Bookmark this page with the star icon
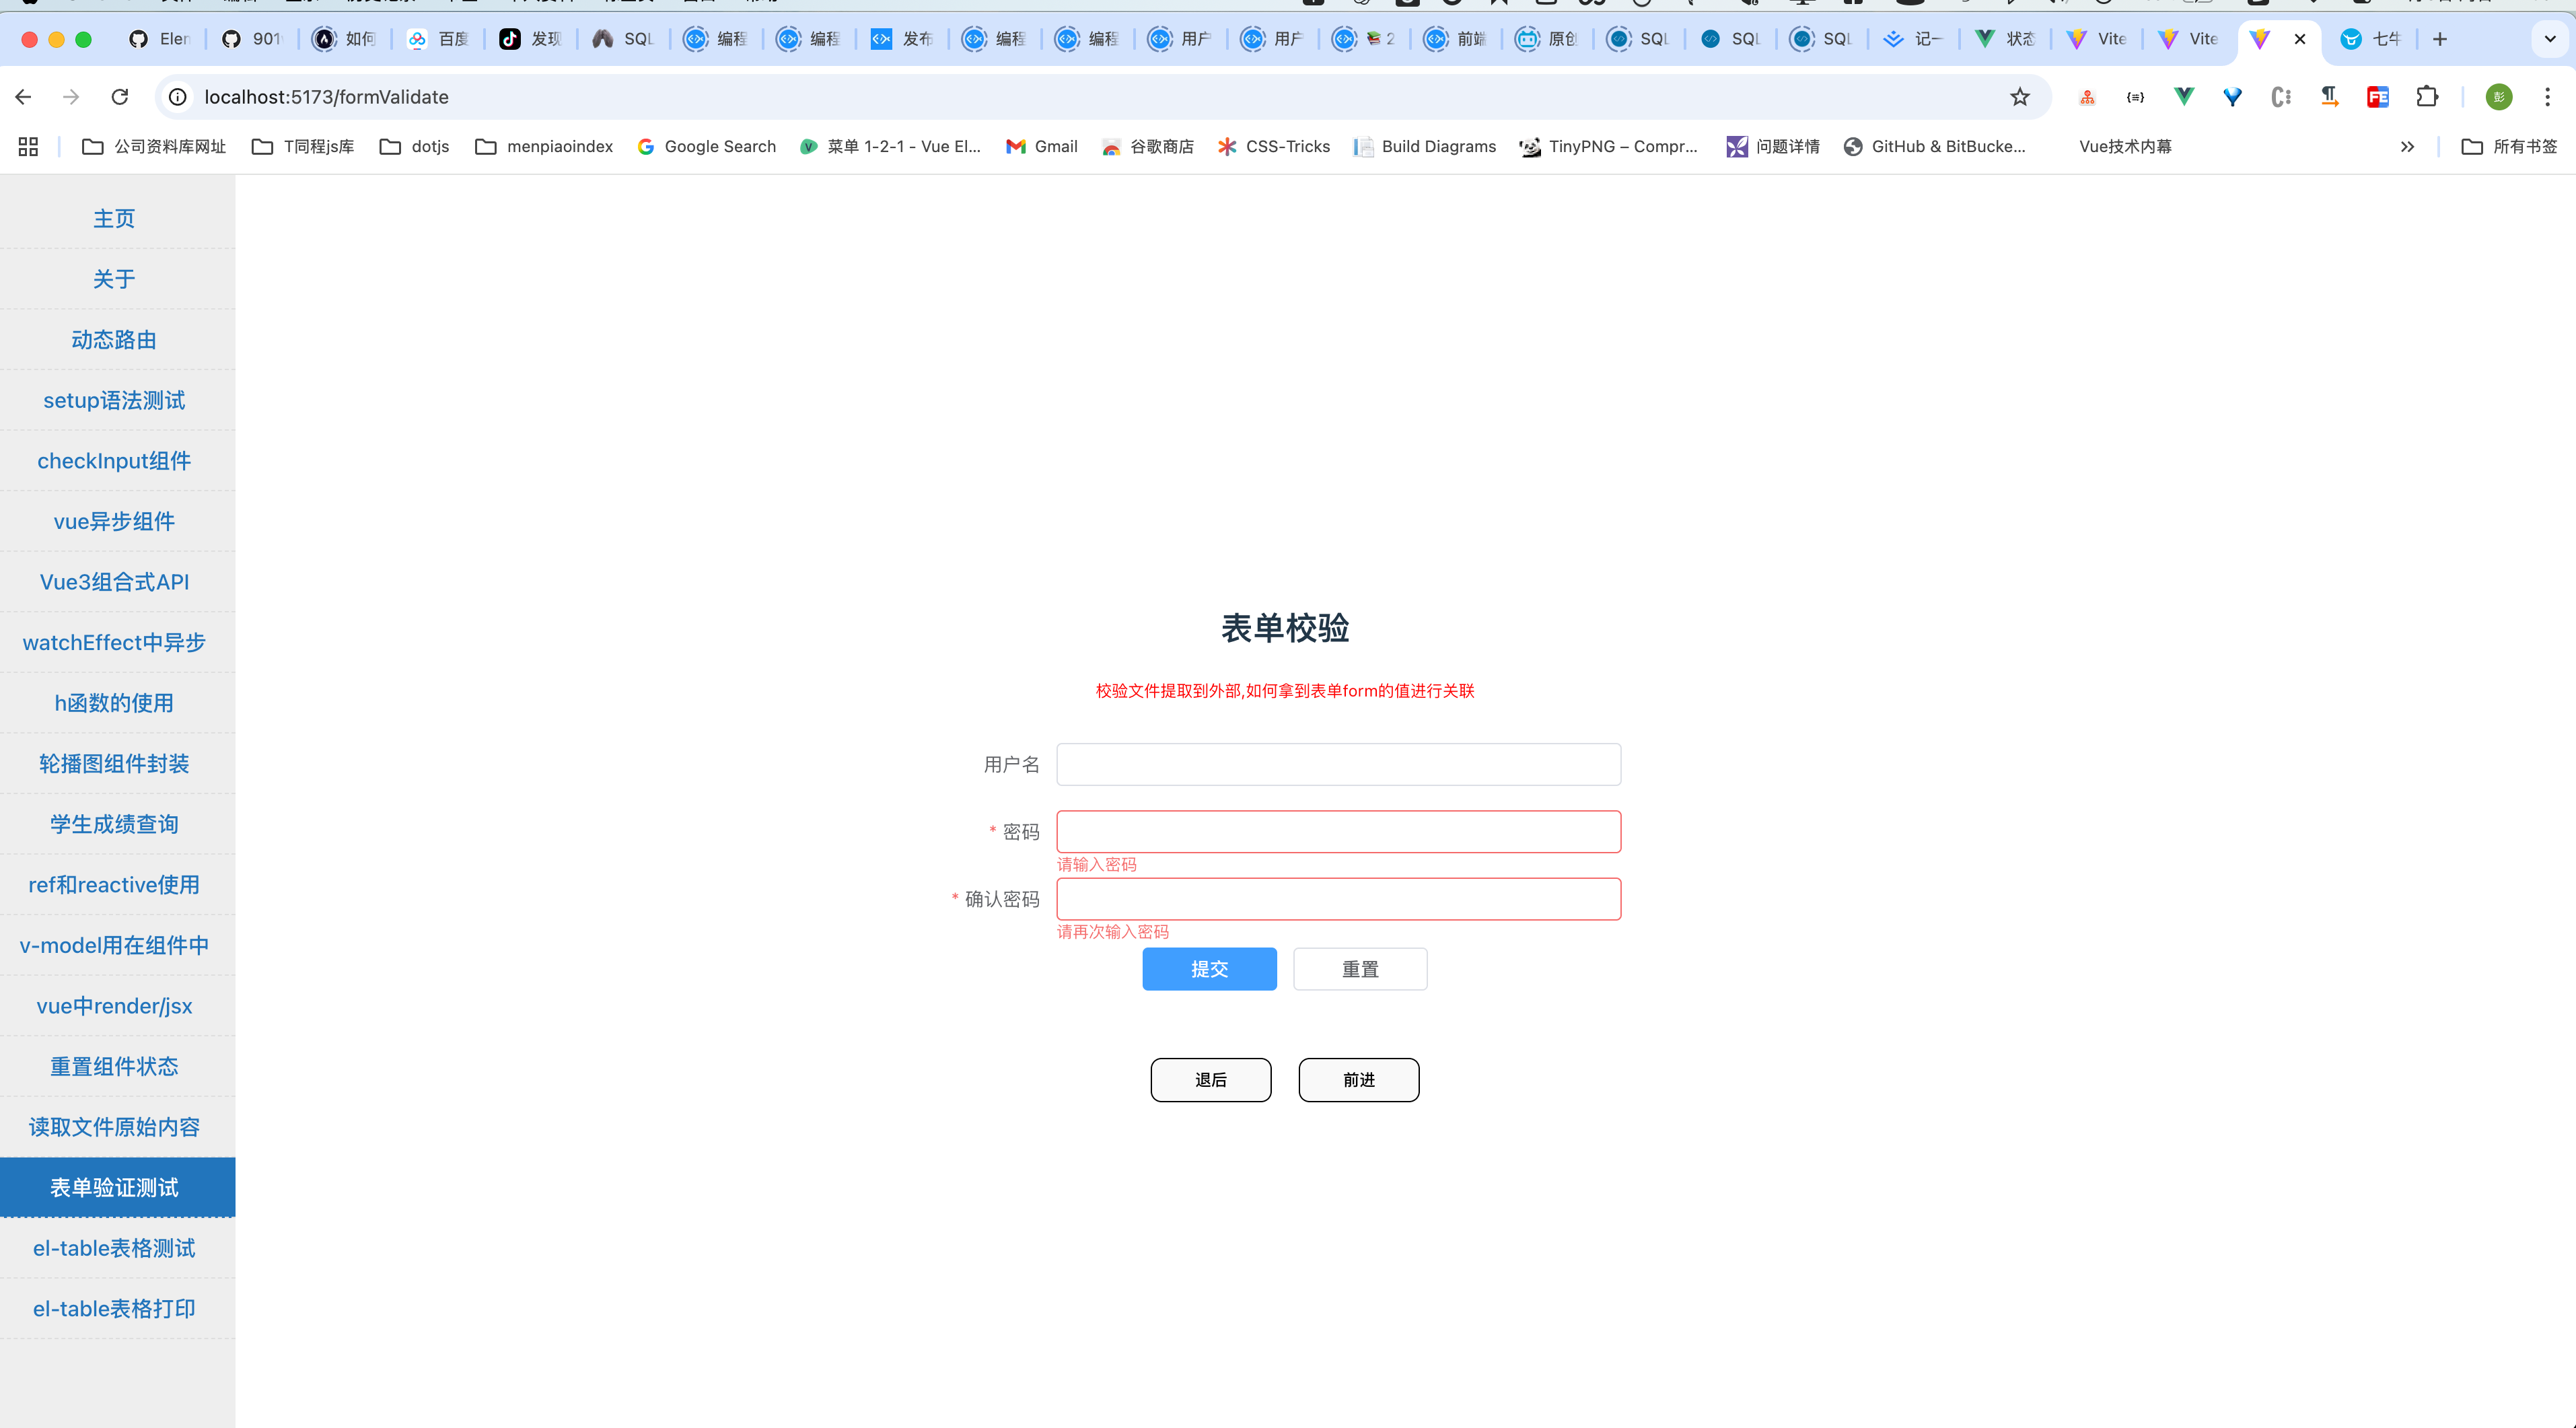The height and width of the screenshot is (1428, 2576). tap(2020, 97)
